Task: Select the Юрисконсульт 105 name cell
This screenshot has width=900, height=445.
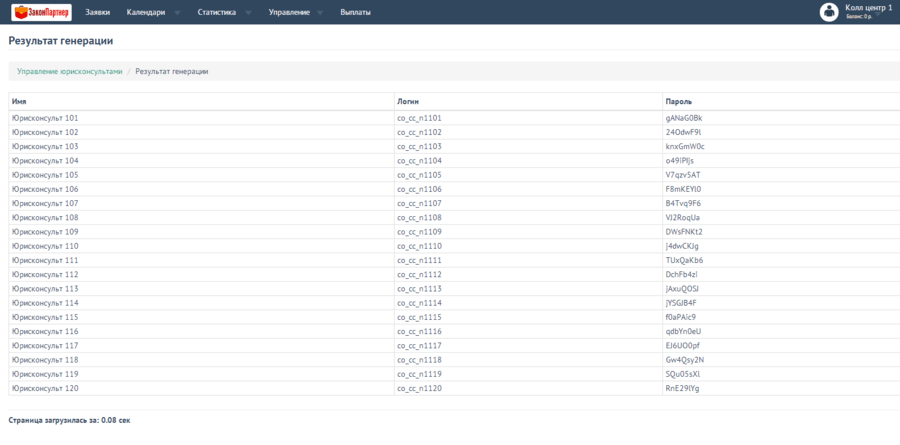Action: pyautogui.click(x=201, y=175)
